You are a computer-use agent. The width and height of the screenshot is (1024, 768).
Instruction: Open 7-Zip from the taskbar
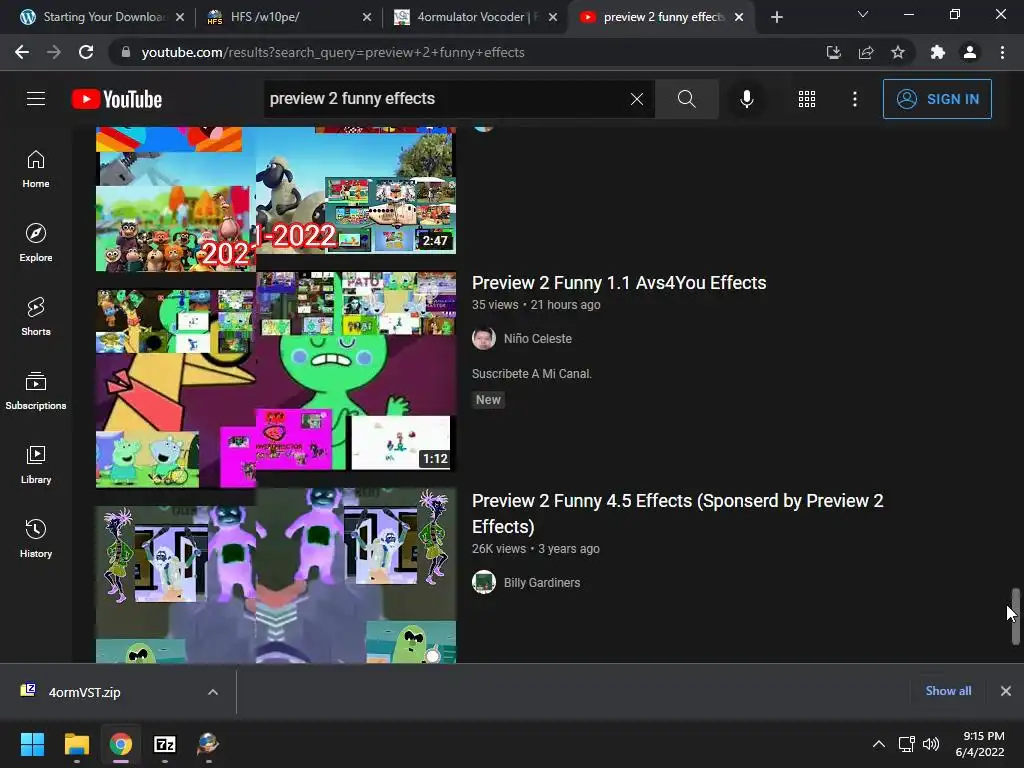165,744
